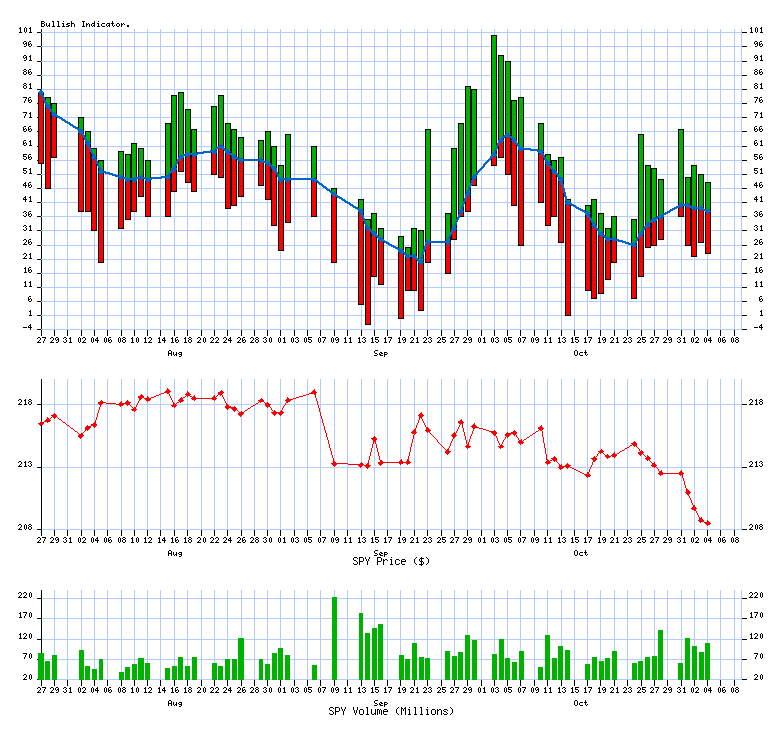The width and height of the screenshot is (784, 729).
Task: Select the first price data point at far left
Action: (x=41, y=424)
